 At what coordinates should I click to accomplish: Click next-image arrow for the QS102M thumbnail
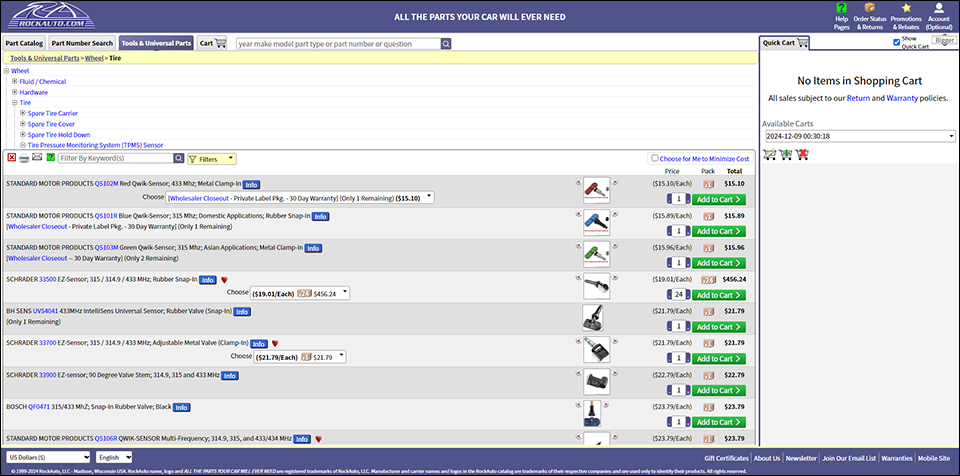click(x=615, y=181)
